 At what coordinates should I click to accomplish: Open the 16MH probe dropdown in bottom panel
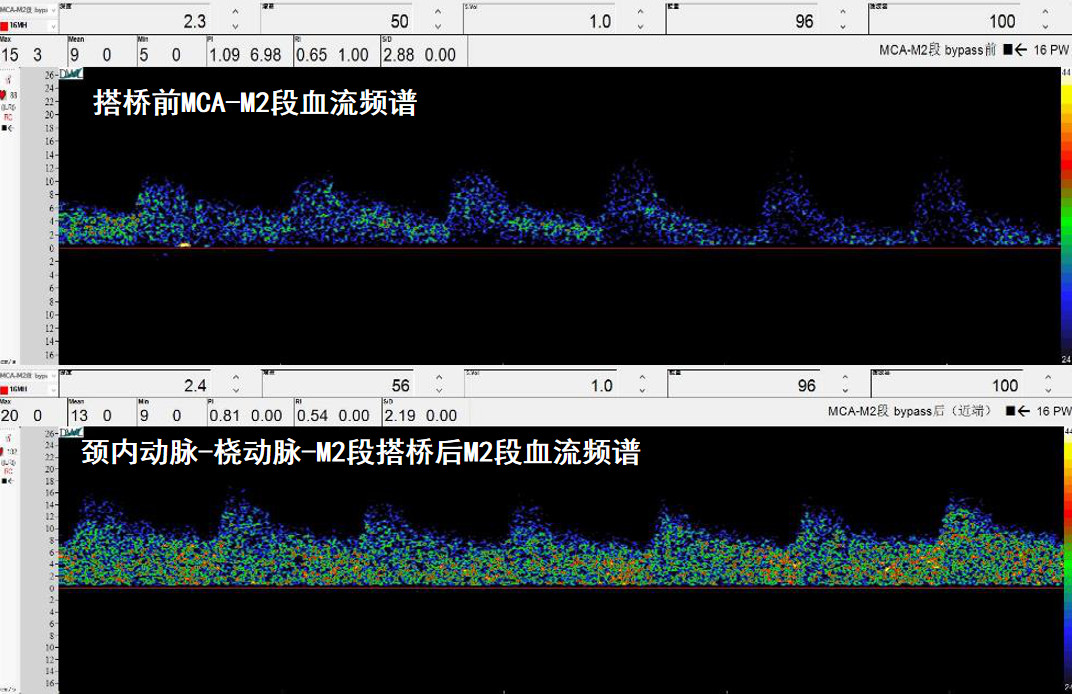click(53, 389)
